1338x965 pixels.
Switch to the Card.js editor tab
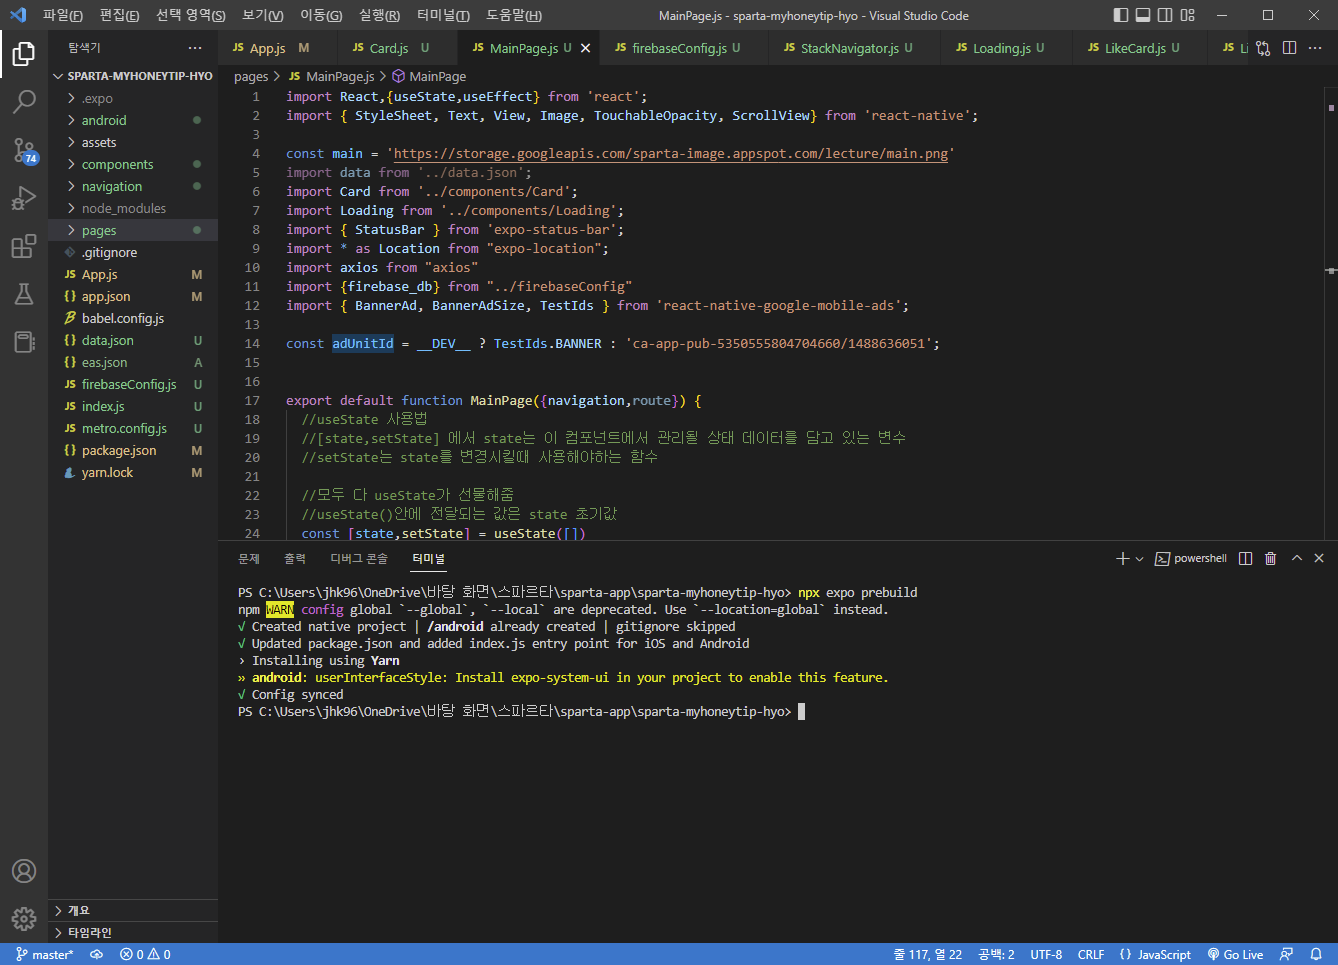[397, 48]
